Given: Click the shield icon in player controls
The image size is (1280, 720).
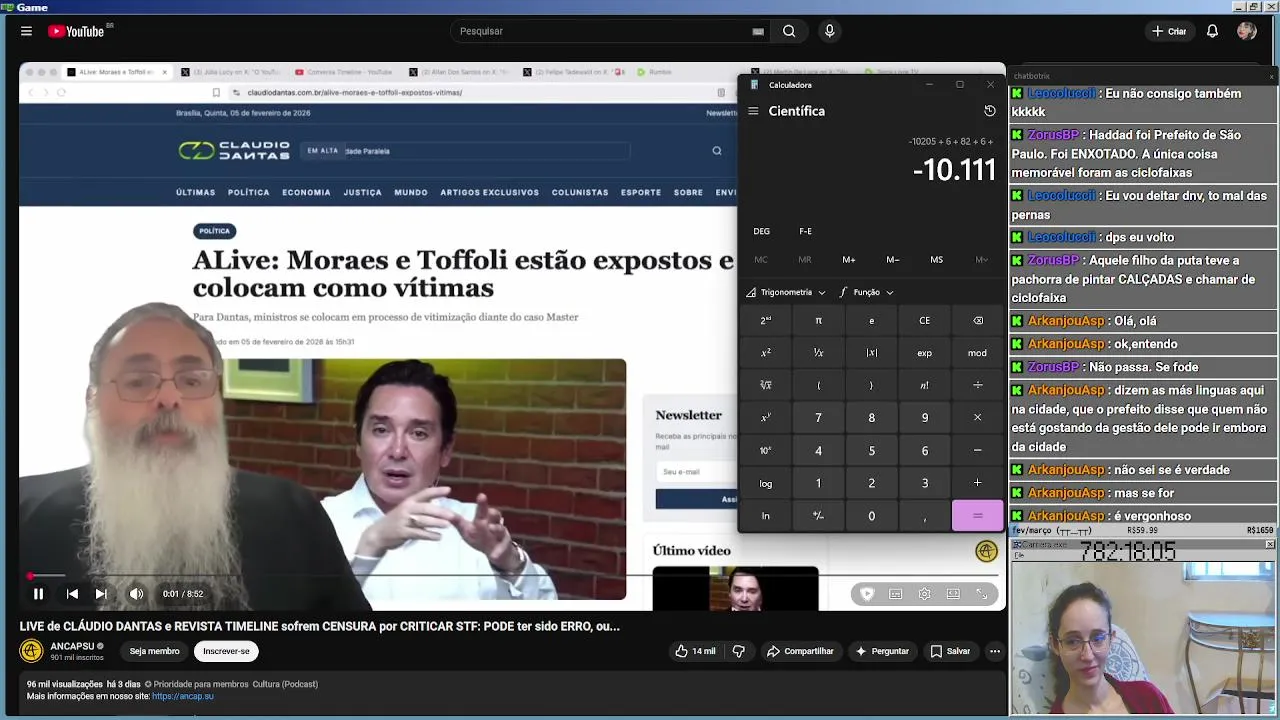Looking at the screenshot, I should pos(867,594).
